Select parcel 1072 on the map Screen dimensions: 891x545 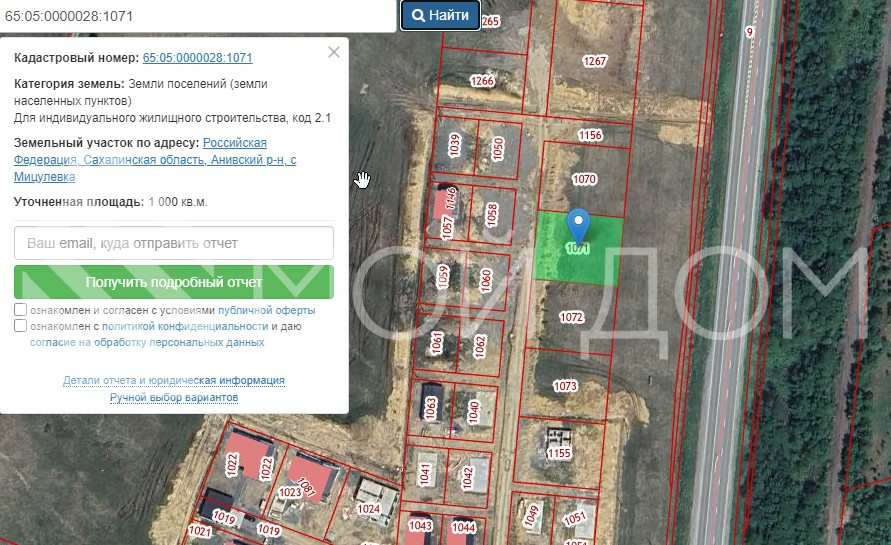(x=571, y=317)
